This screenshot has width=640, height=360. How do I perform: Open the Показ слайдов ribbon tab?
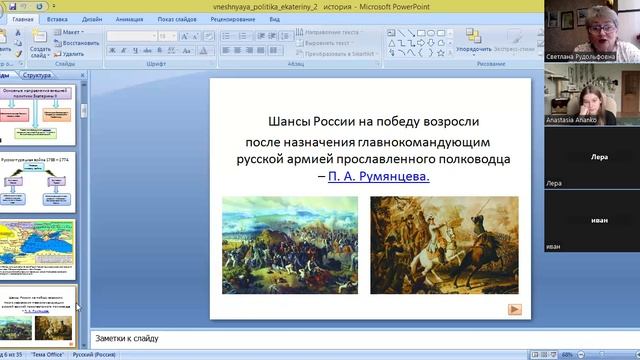point(177,19)
